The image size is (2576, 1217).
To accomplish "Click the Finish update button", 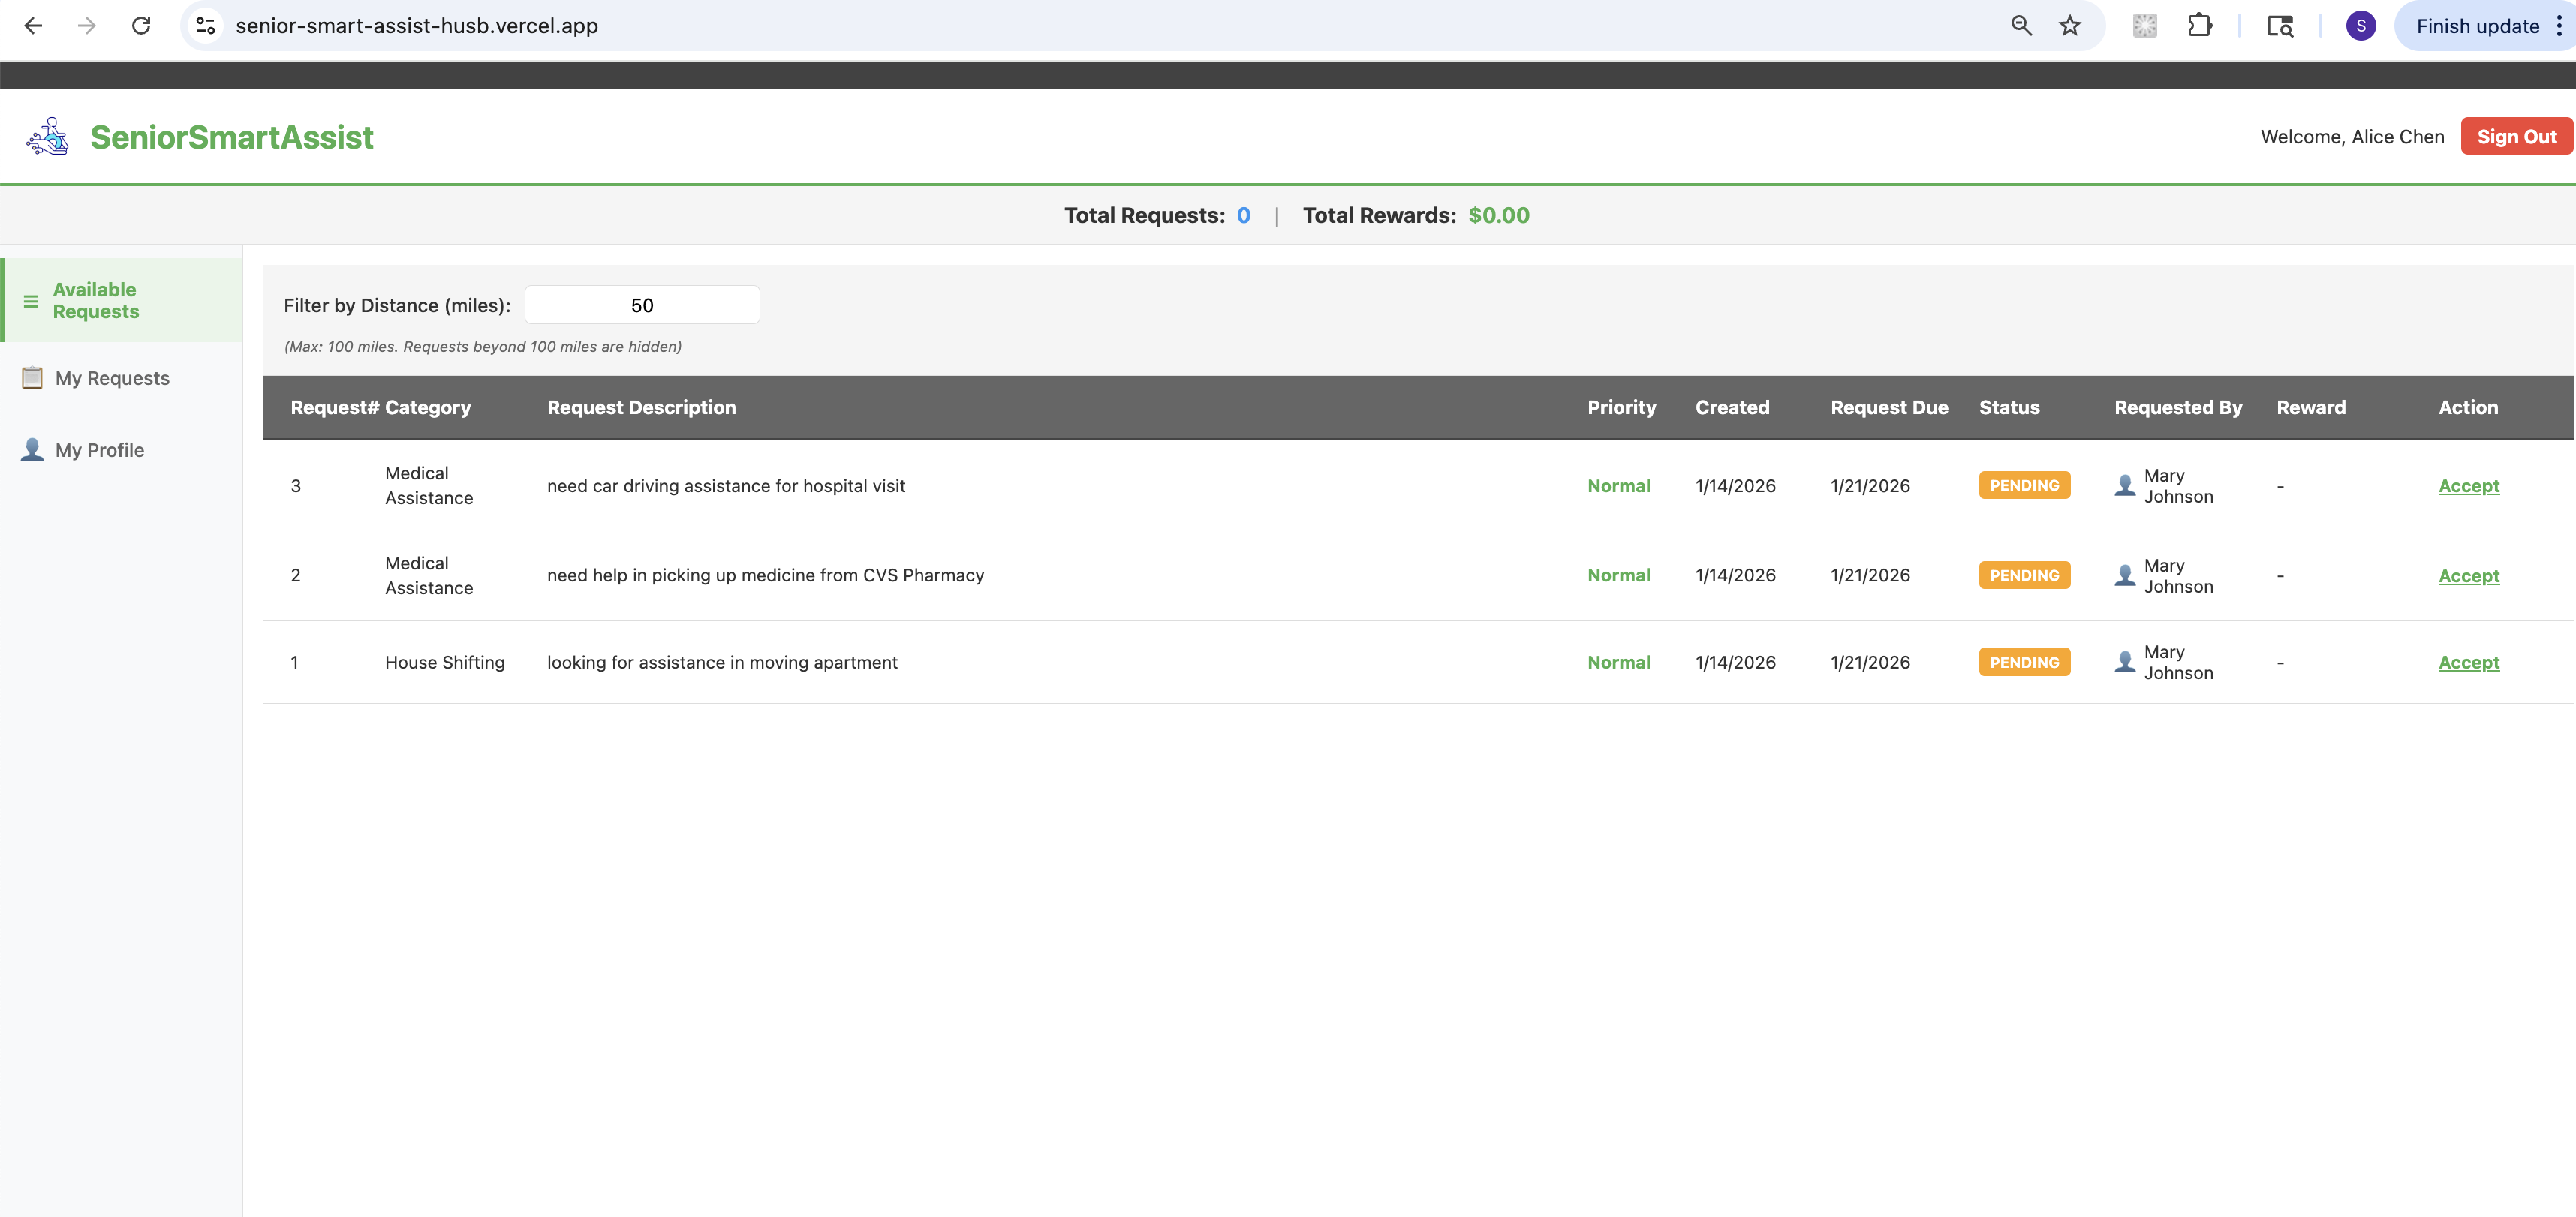I will tap(2476, 26).
